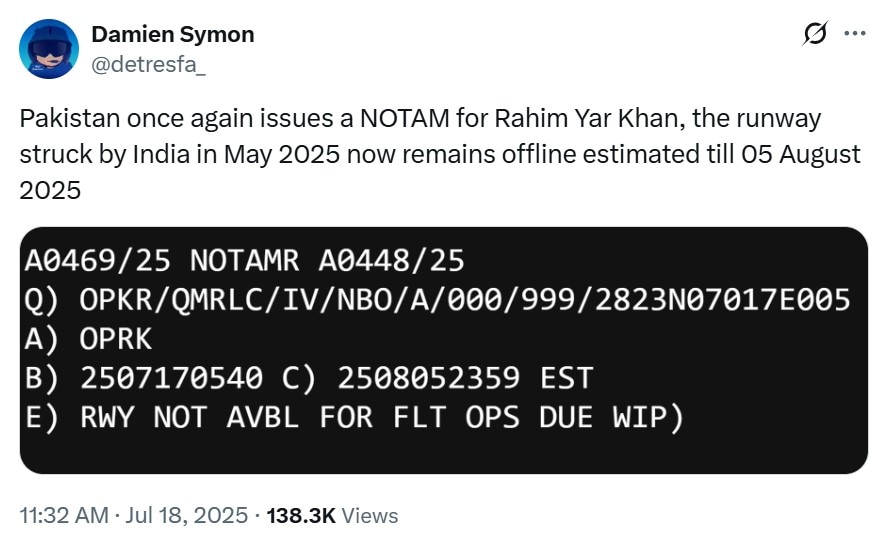Click the Jul 18, 2025 post date
The image size is (889, 544).
(x=187, y=515)
